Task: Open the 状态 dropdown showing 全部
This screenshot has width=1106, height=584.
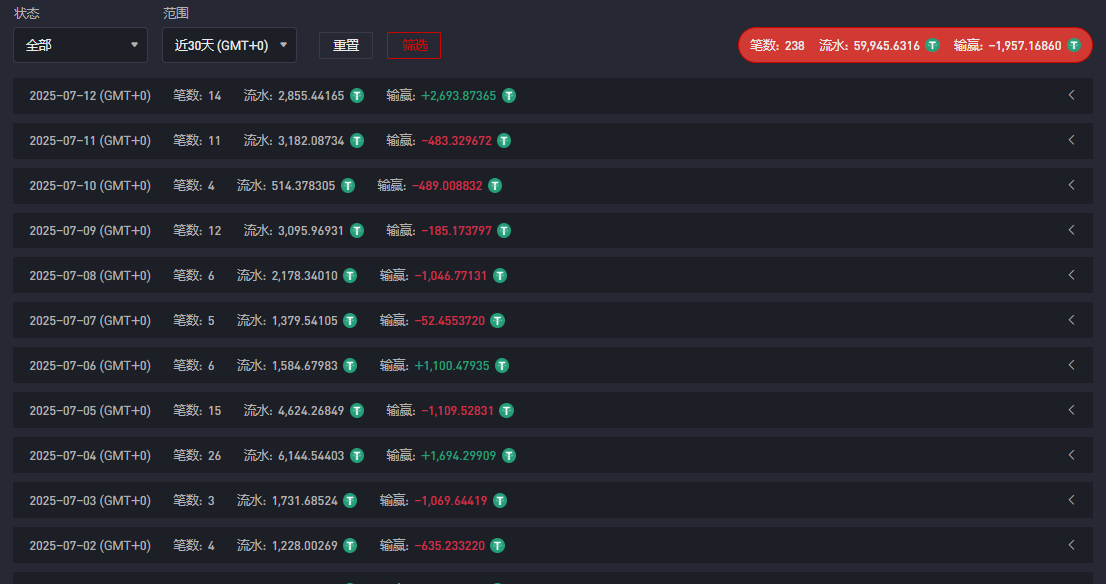Action: pyautogui.click(x=80, y=45)
